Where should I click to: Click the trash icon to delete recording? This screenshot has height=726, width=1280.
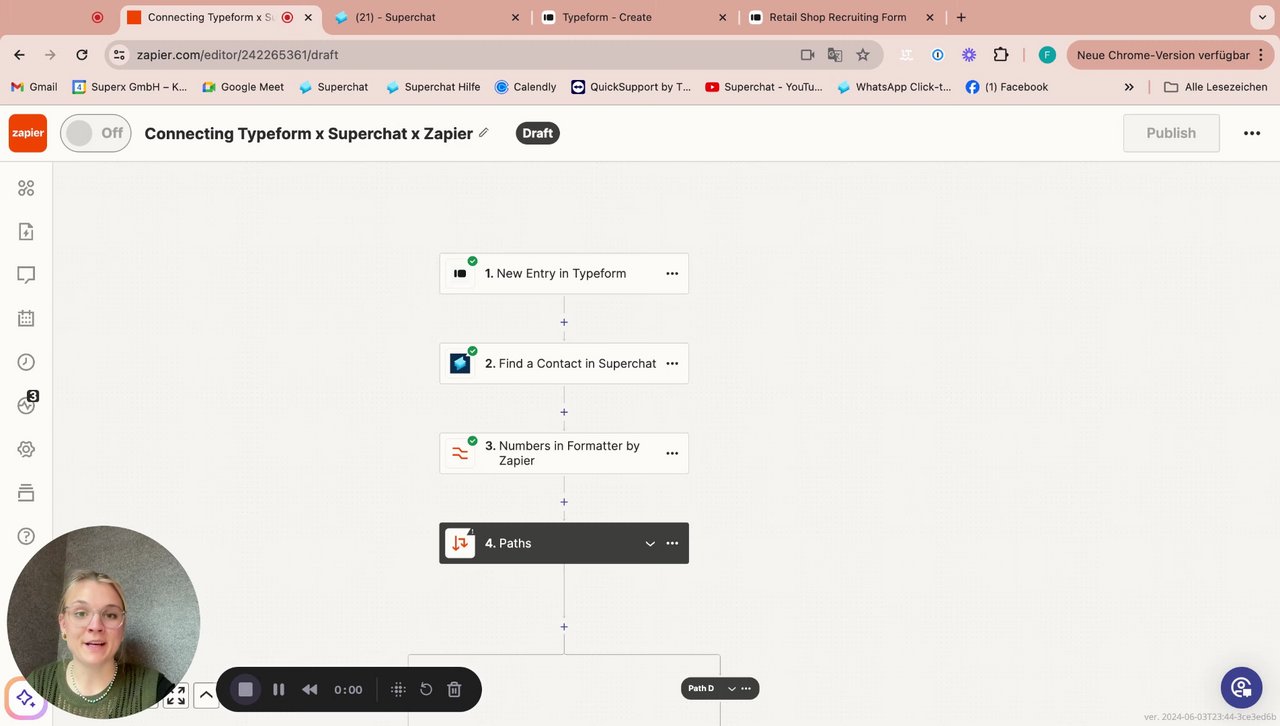pos(454,689)
